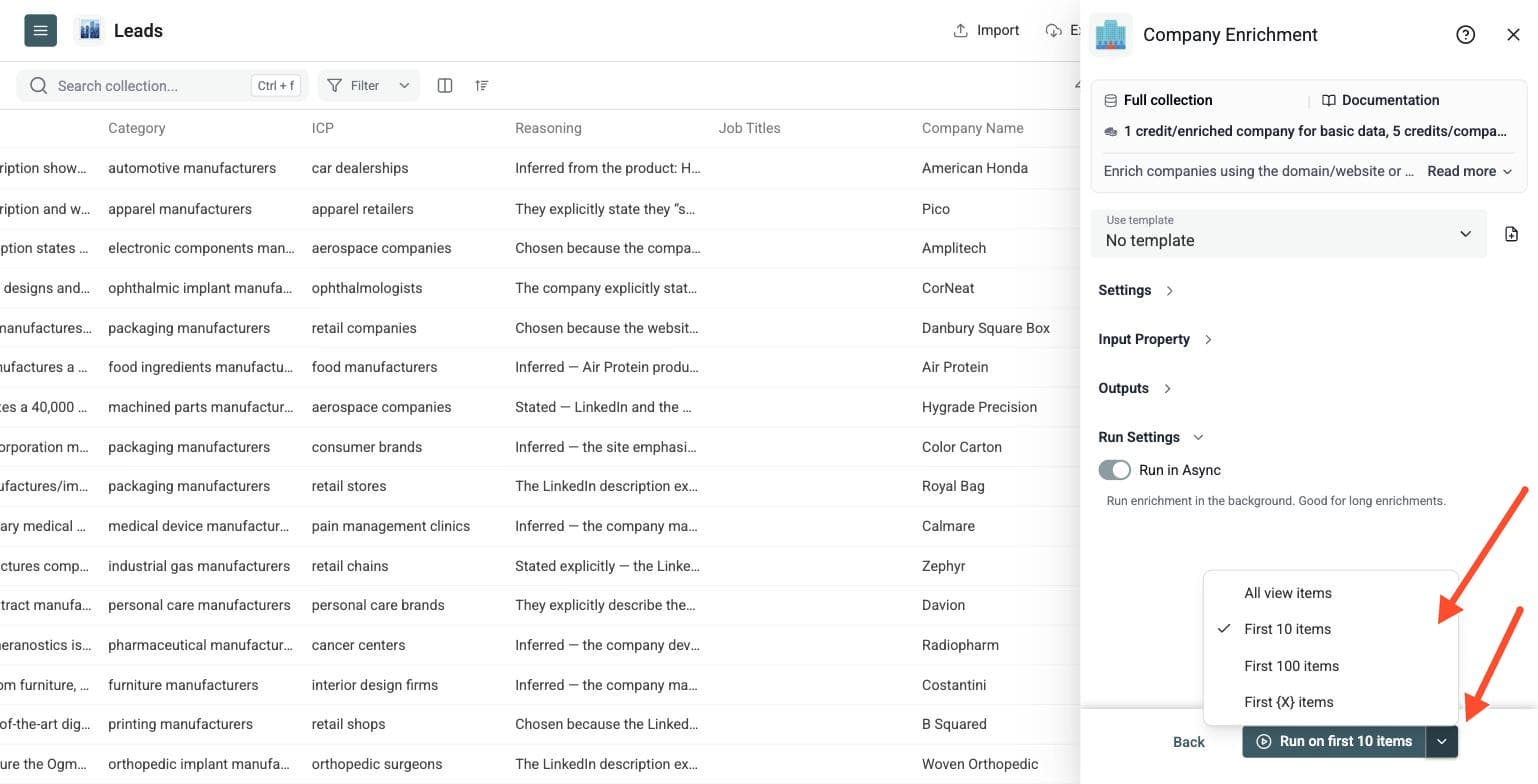Screen dimensions: 1538x784
Task: Expand the Input Property section
Action: point(1155,339)
